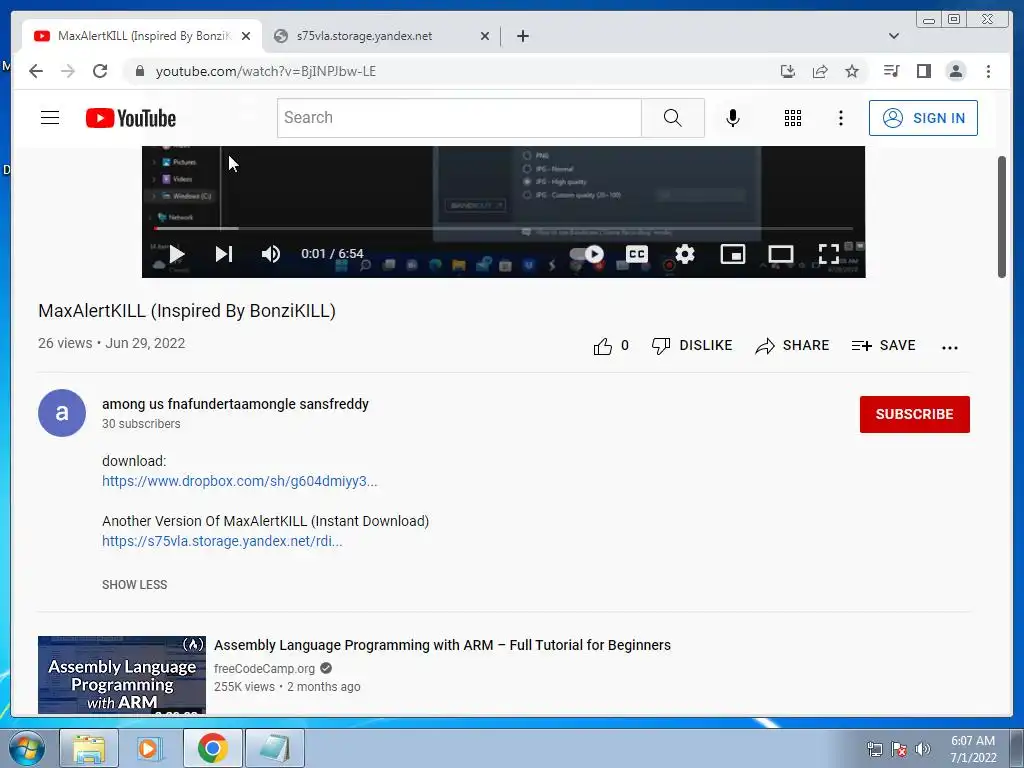1024x768 pixels.
Task: Click the SHARE button under video
Action: point(792,345)
